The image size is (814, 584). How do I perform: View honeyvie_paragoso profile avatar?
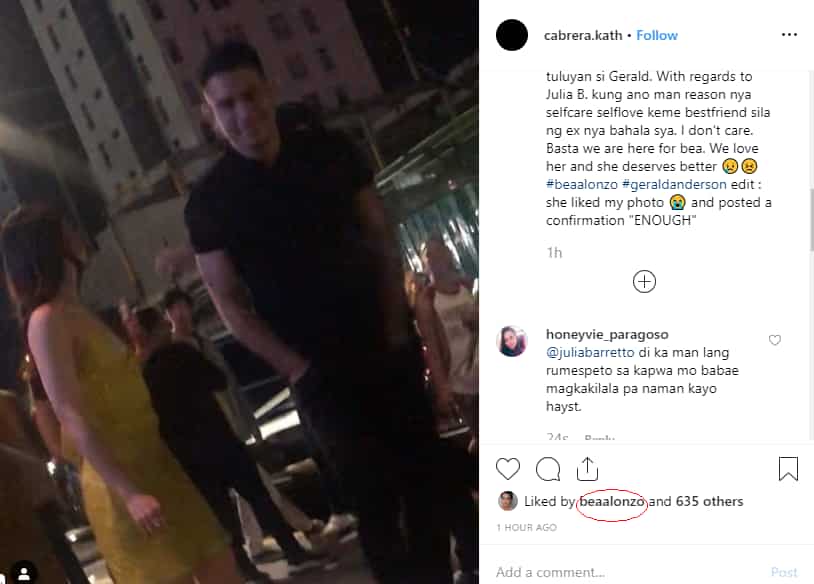512,342
